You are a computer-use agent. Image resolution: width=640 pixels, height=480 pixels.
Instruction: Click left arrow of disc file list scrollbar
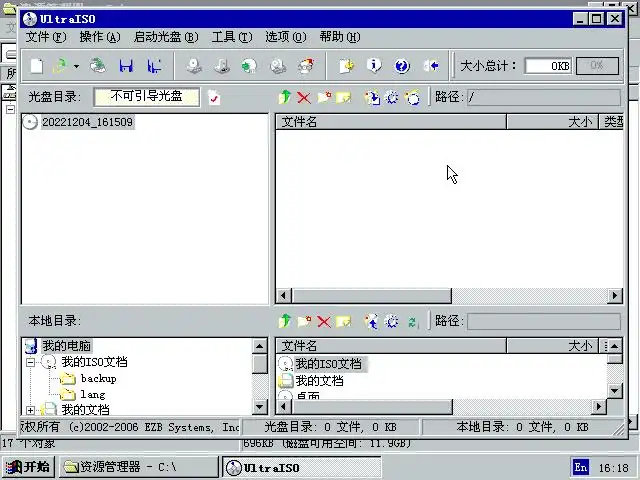[x=284, y=296]
